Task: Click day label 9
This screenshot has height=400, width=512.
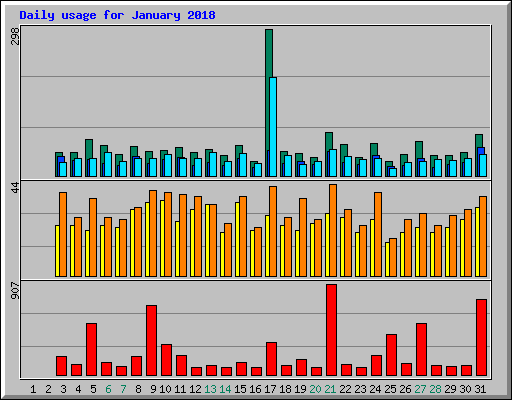Action: pyautogui.click(x=153, y=389)
